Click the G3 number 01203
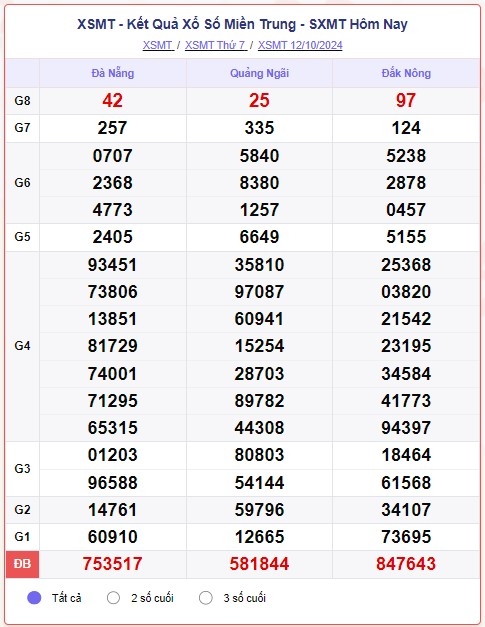The height and width of the screenshot is (627, 485). pyautogui.click(x=112, y=455)
